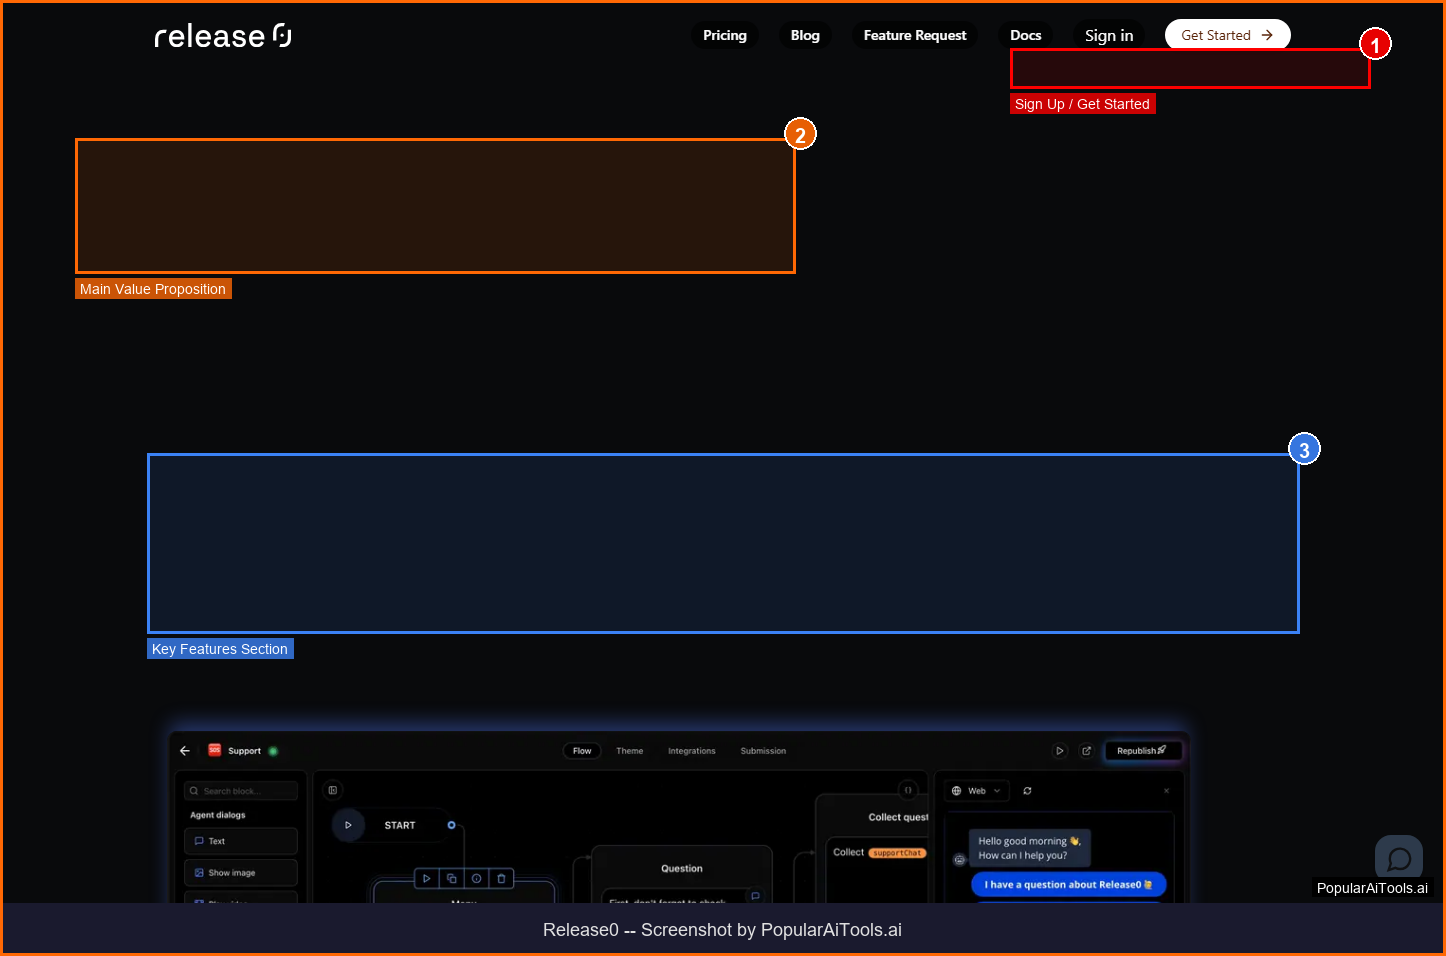Click the START node play icon
1446x956 pixels.
[348, 825]
